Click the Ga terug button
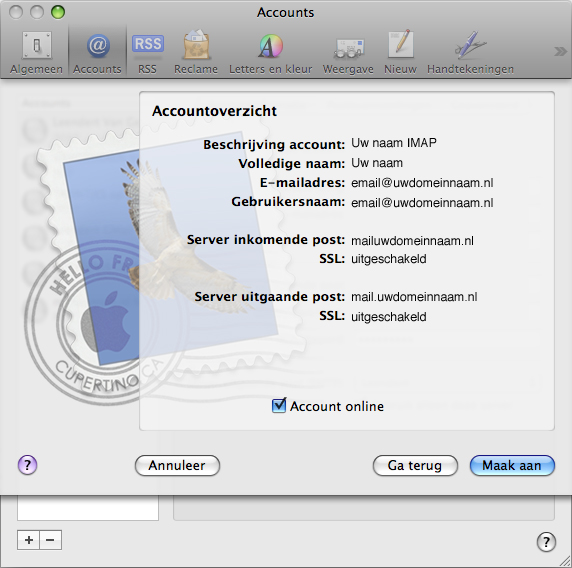The image size is (572, 568). pyautogui.click(x=415, y=465)
